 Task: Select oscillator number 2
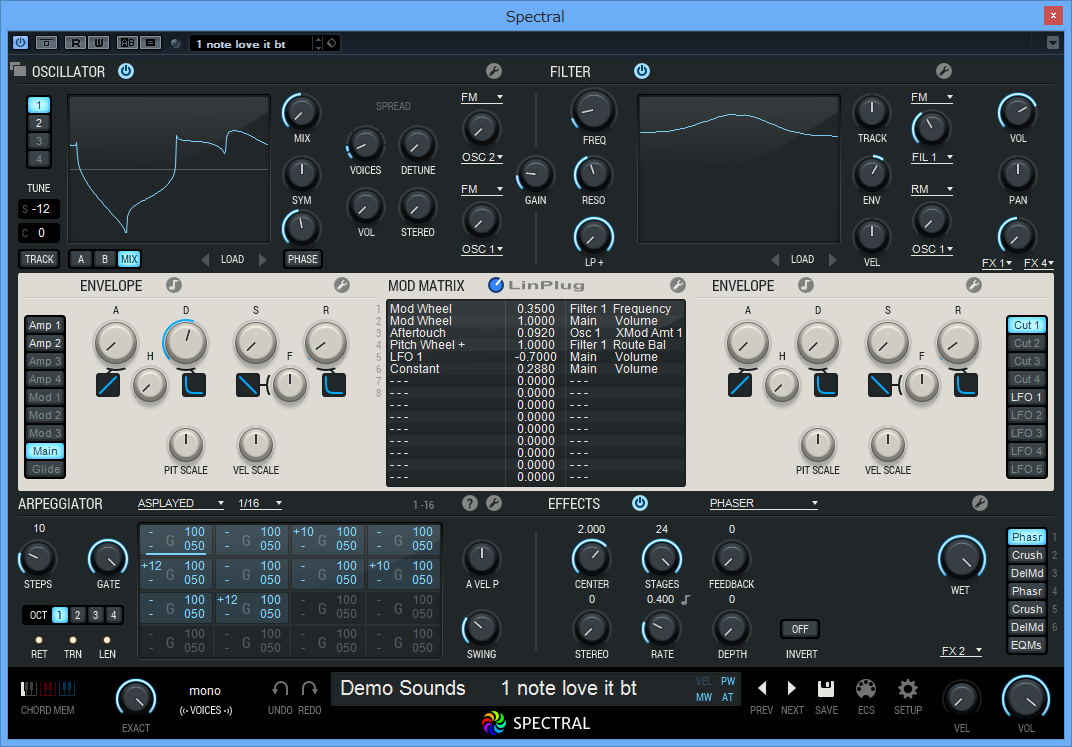[x=39, y=123]
